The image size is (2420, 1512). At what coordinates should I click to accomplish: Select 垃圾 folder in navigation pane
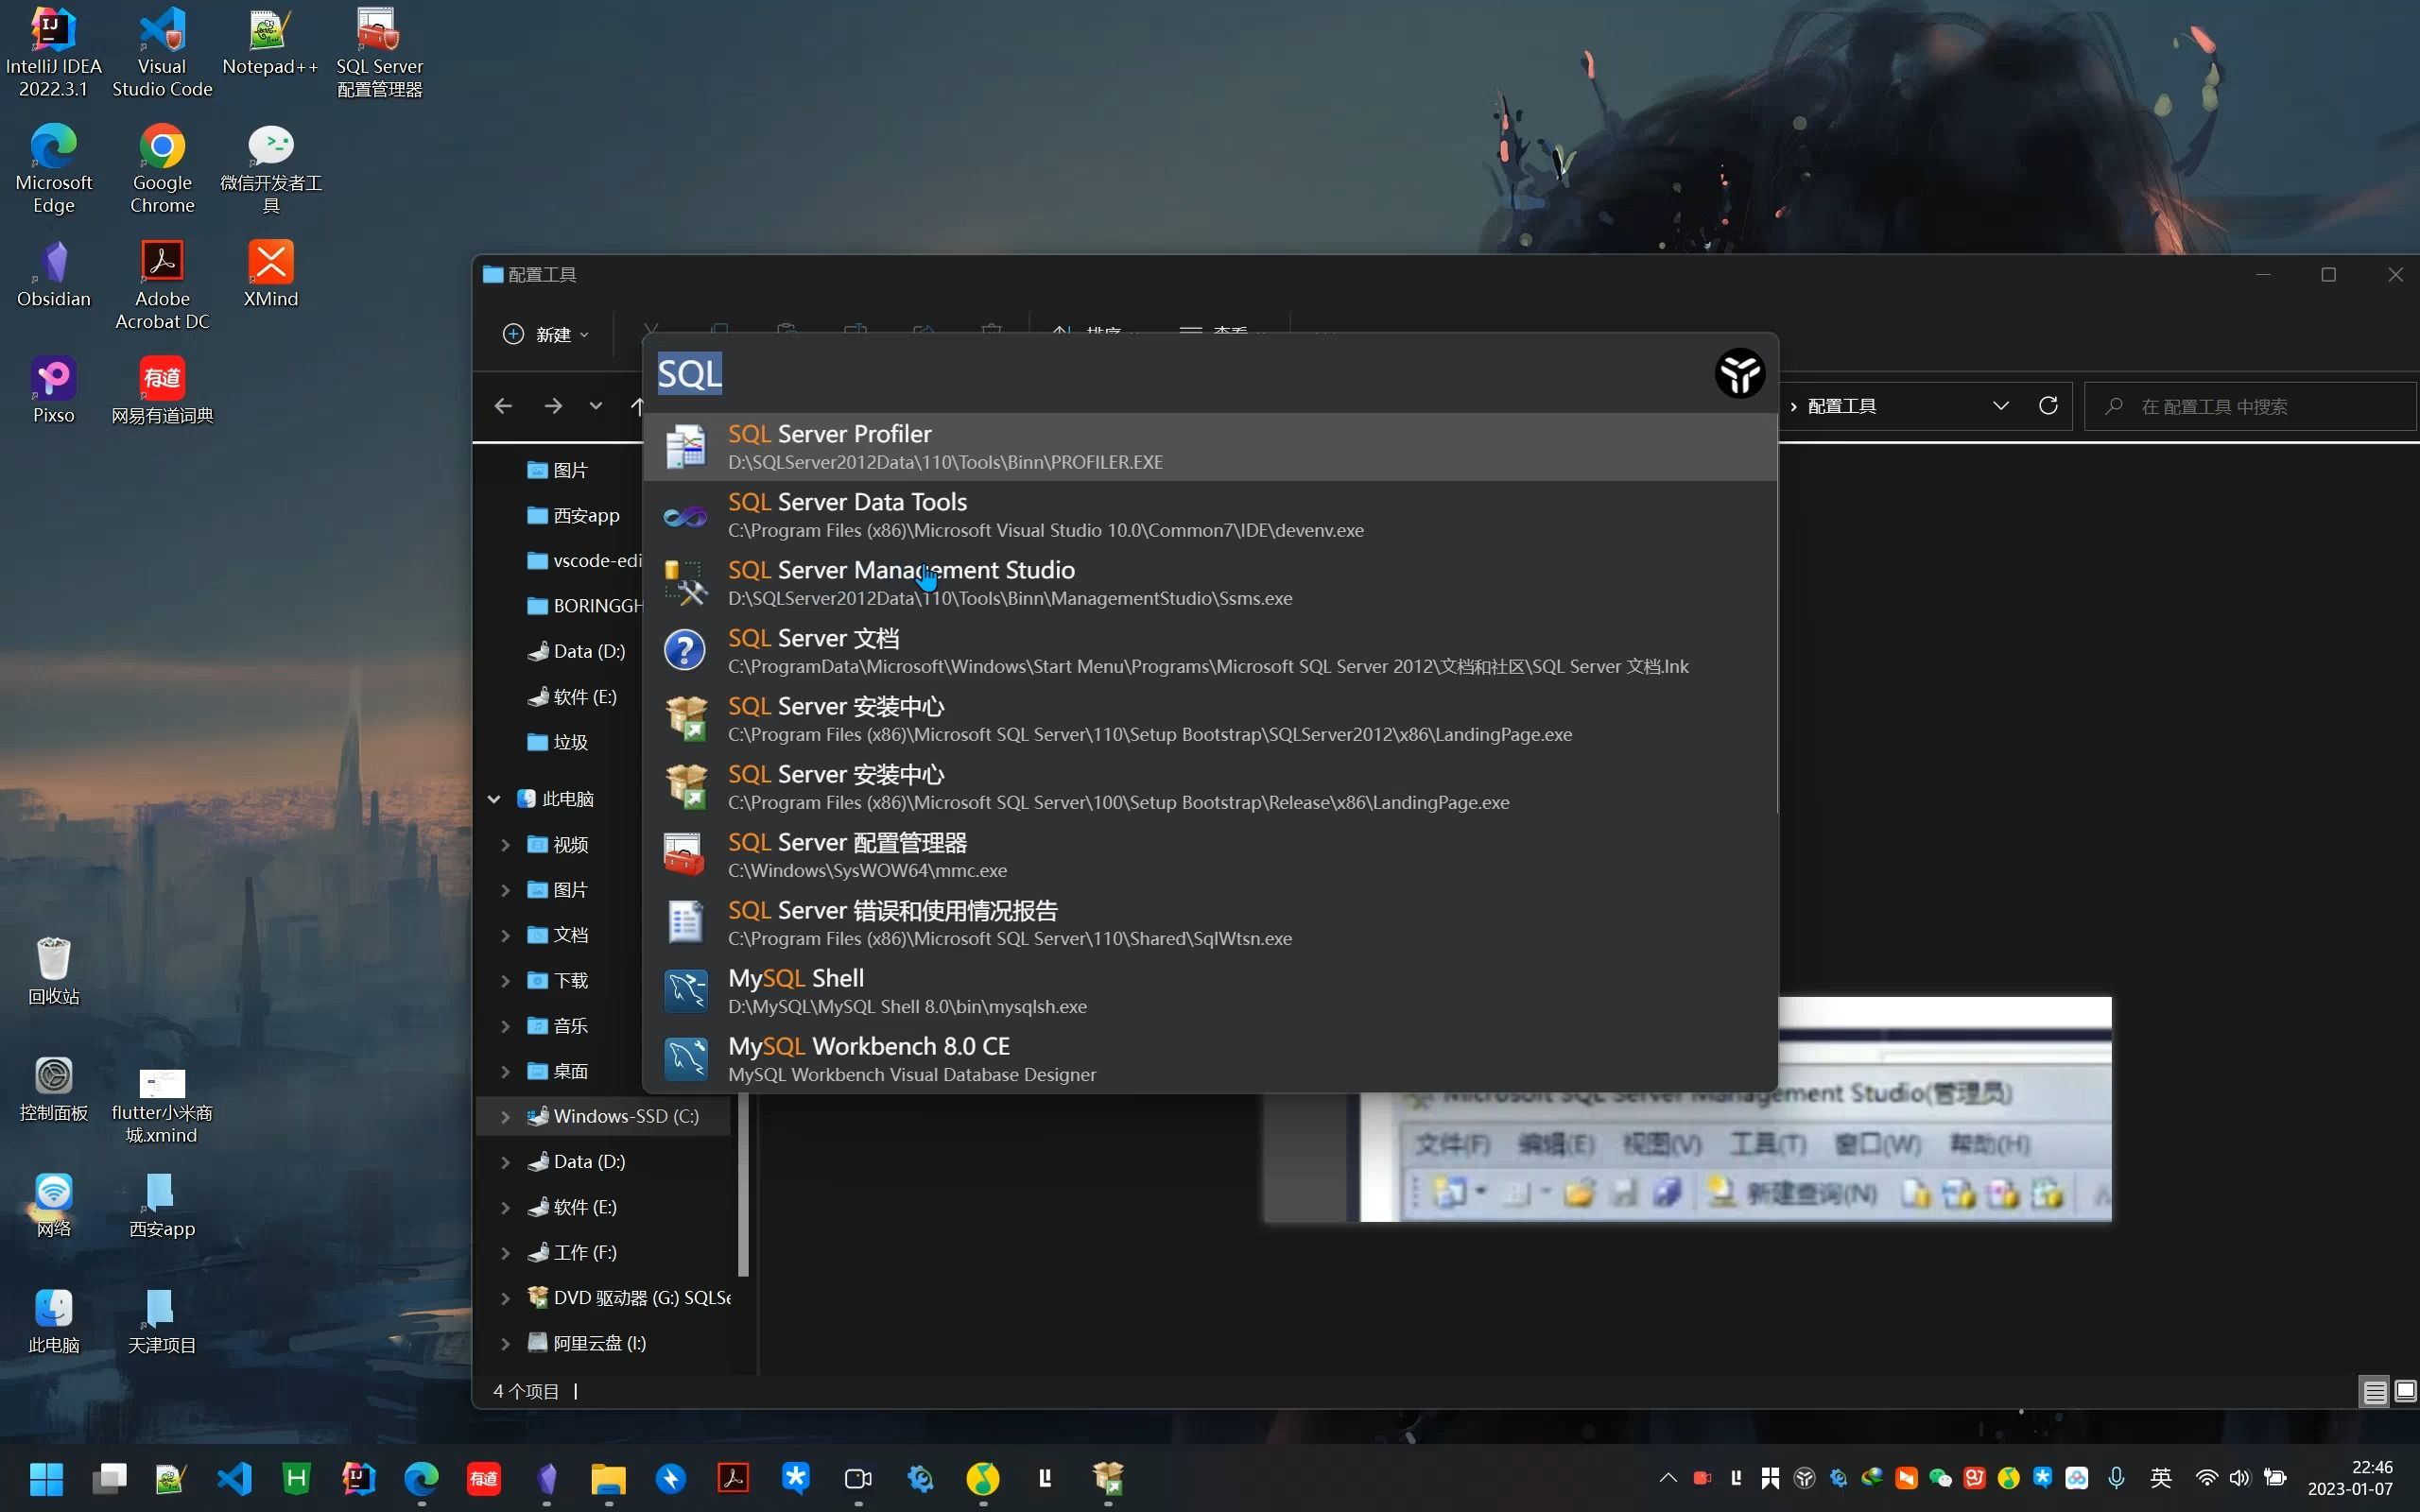pos(557,742)
